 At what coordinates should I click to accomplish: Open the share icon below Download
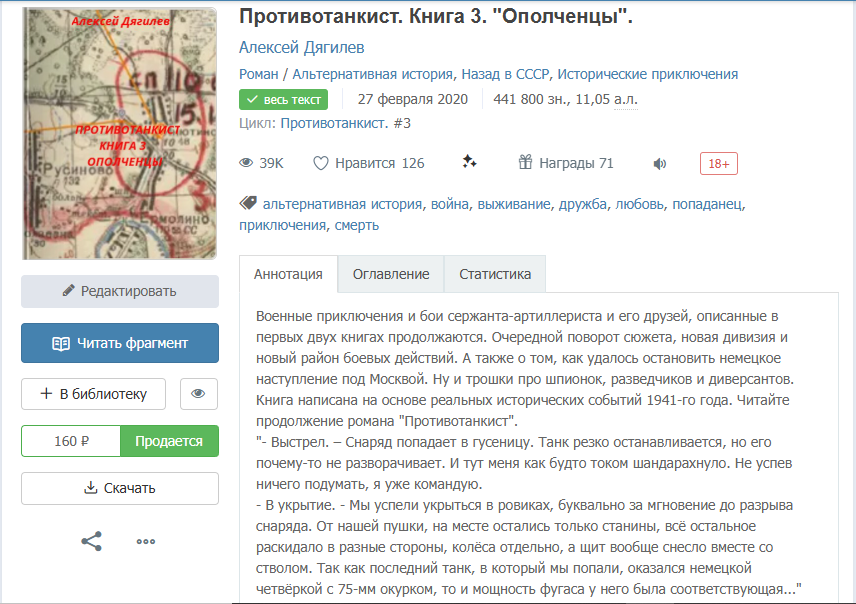[91, 541]
